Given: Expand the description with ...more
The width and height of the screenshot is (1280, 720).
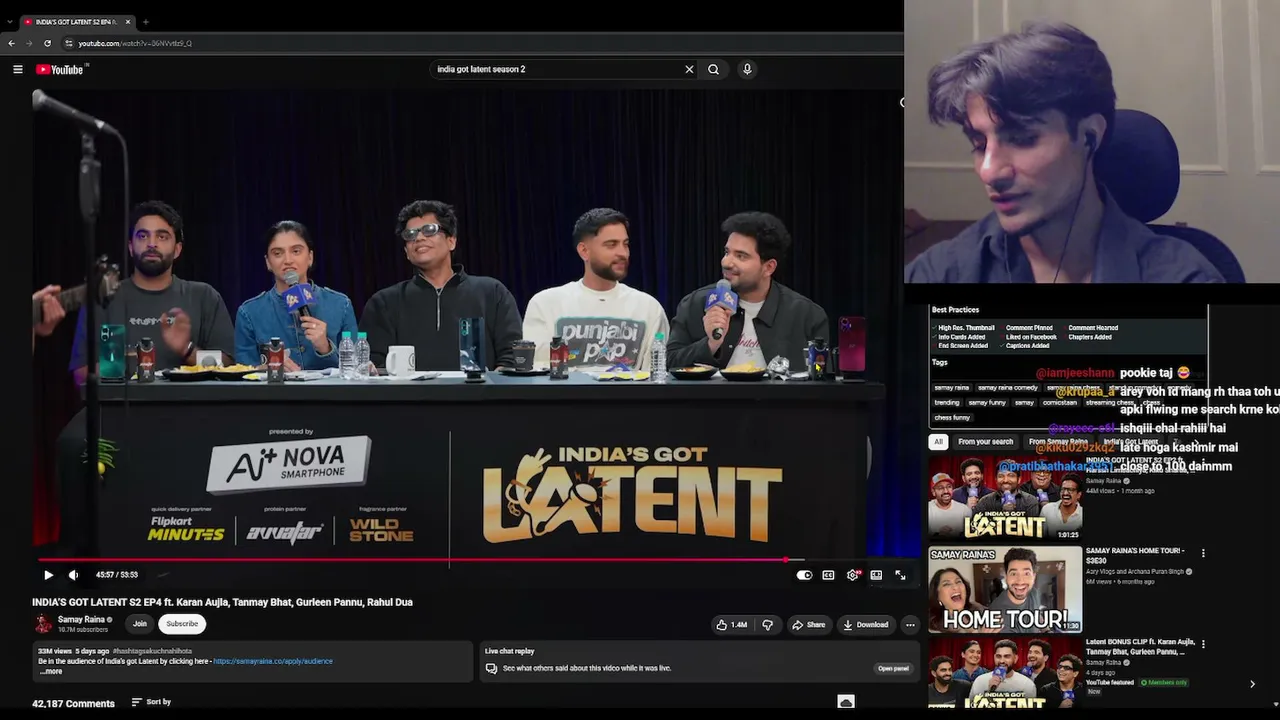Looking at the screenshot, I should [x=51, y=671].
